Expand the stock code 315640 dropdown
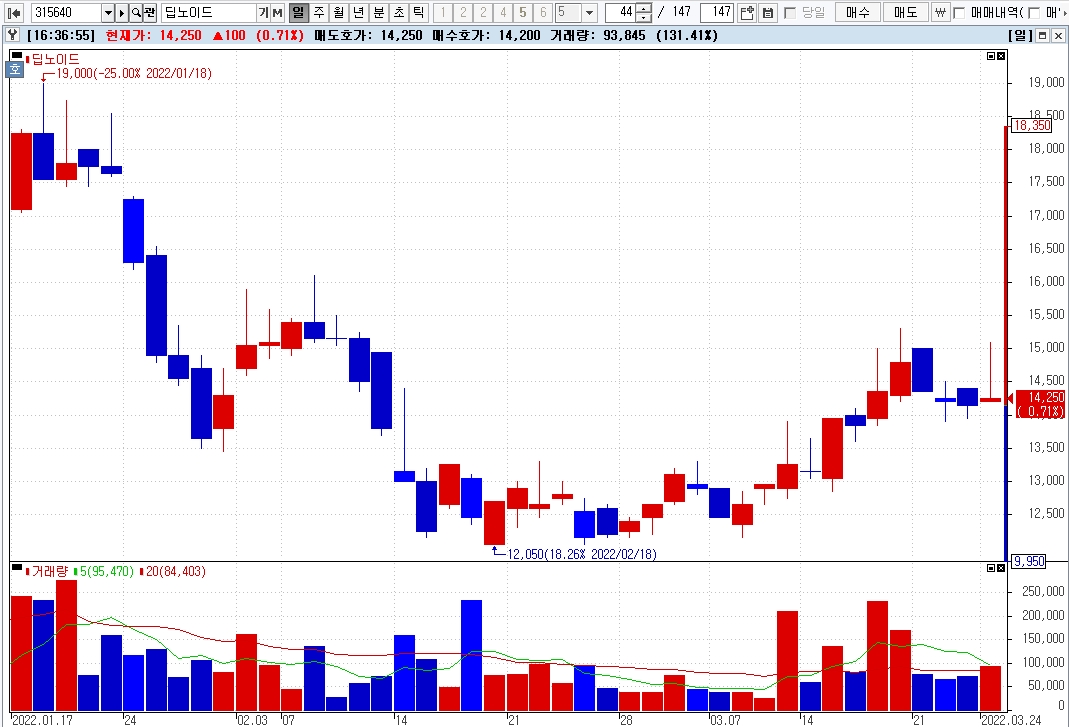This screenshot has height=727, width=1069. click(x=108, y=12)
